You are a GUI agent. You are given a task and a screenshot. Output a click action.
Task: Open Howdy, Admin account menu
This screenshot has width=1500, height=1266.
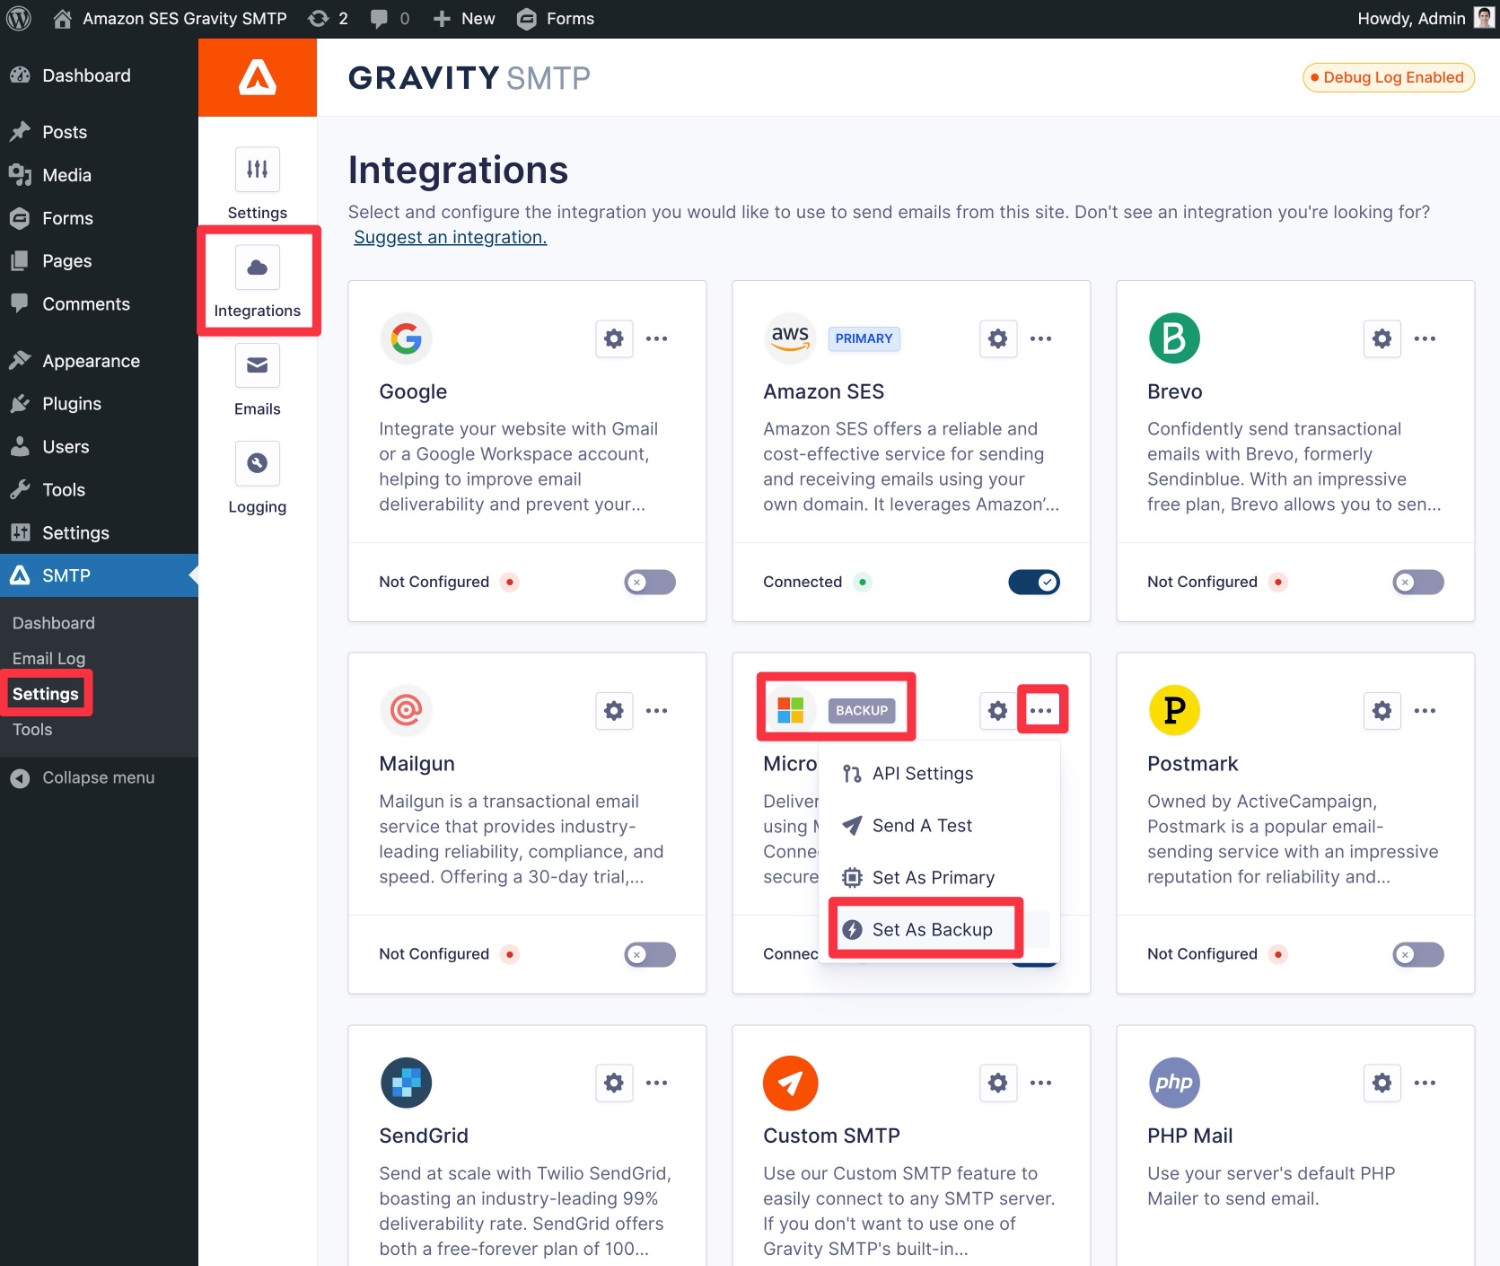coord(1426,19)
